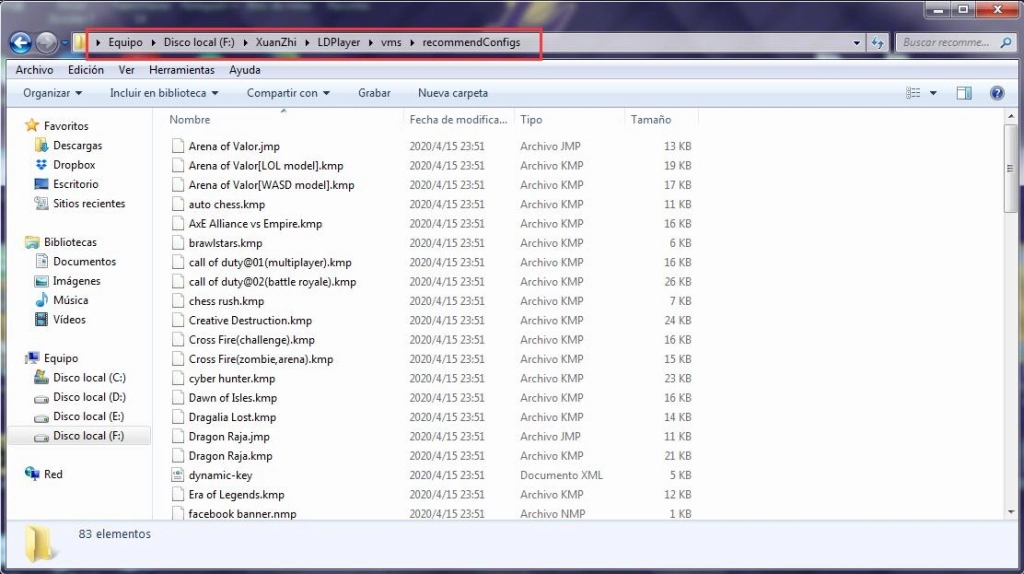Click the Equipo computer icon
The width and height of the screenshot is (1024, 574).
32,358
